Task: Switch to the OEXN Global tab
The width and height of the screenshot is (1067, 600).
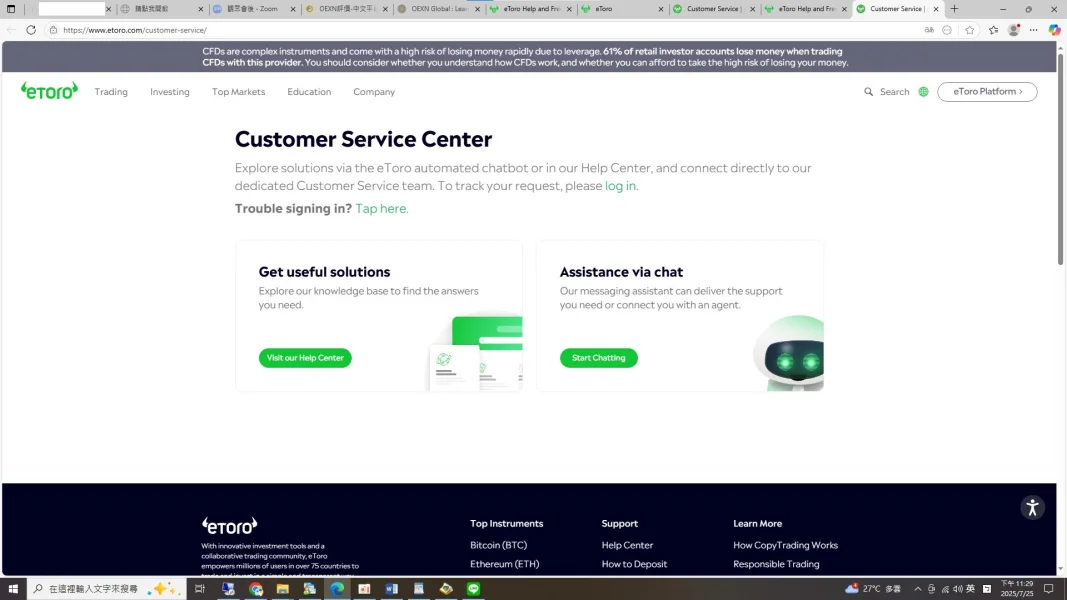Action: pyautogui.click(x=439, y=9)
